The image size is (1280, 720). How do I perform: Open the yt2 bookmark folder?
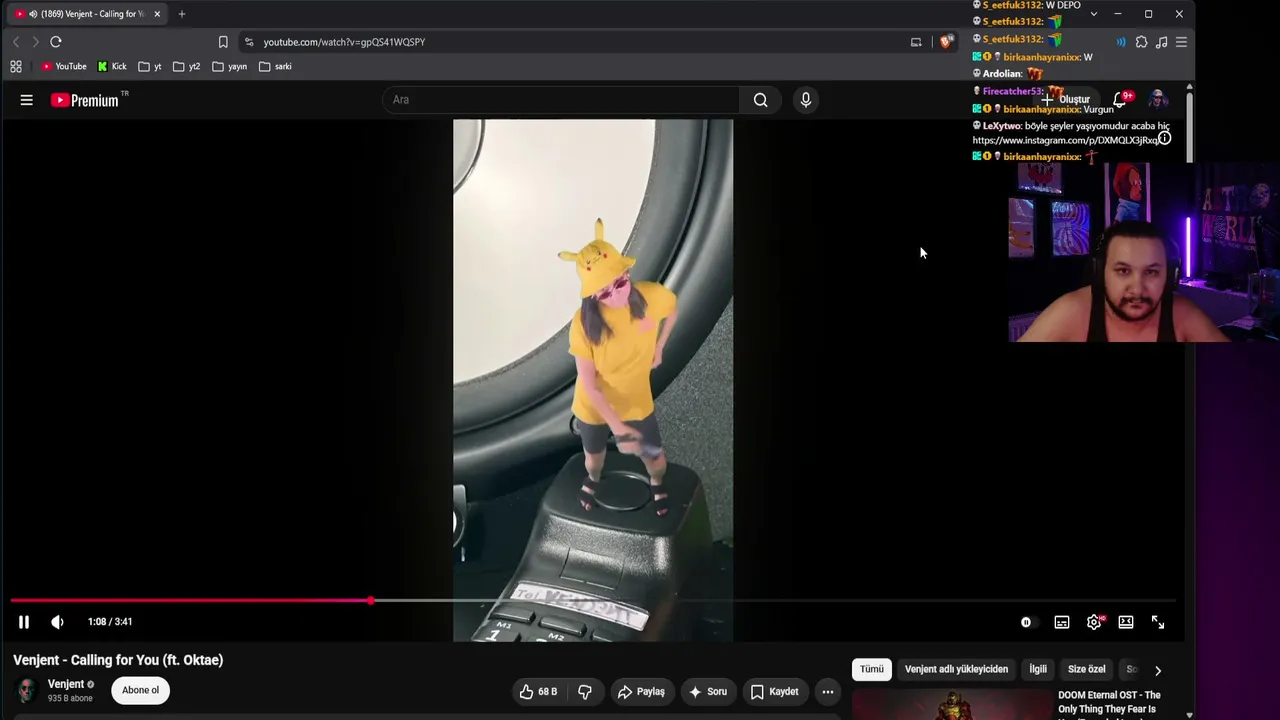(x=187, y=67)
